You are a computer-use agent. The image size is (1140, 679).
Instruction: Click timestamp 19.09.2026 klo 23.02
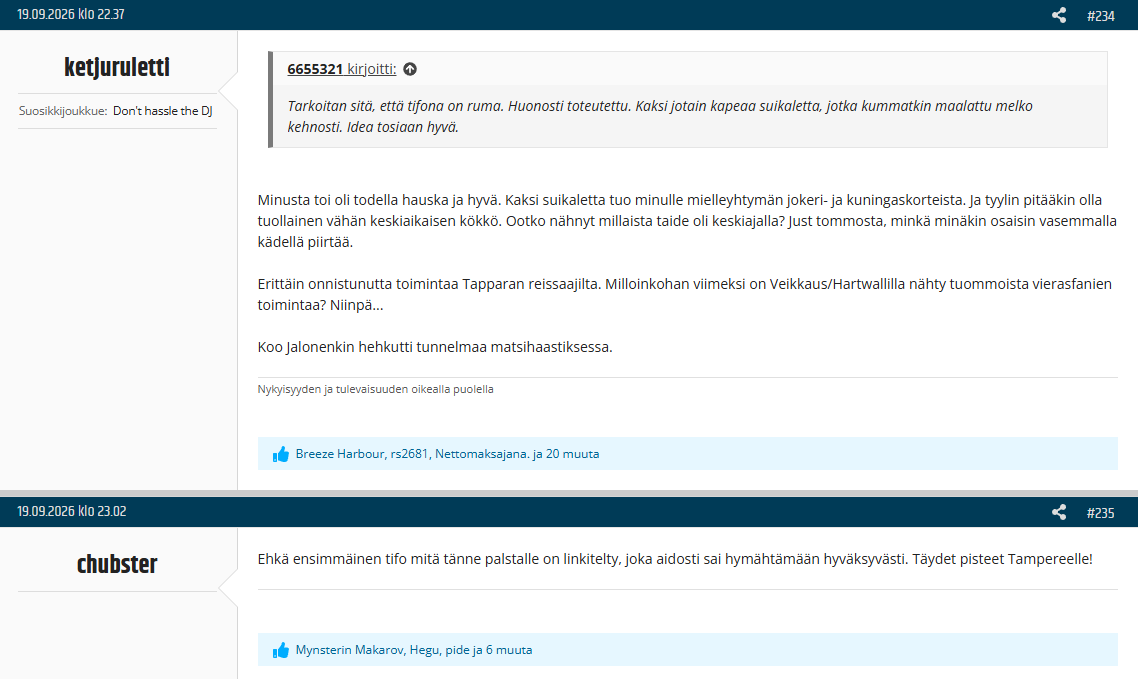[x=71, y=512]
